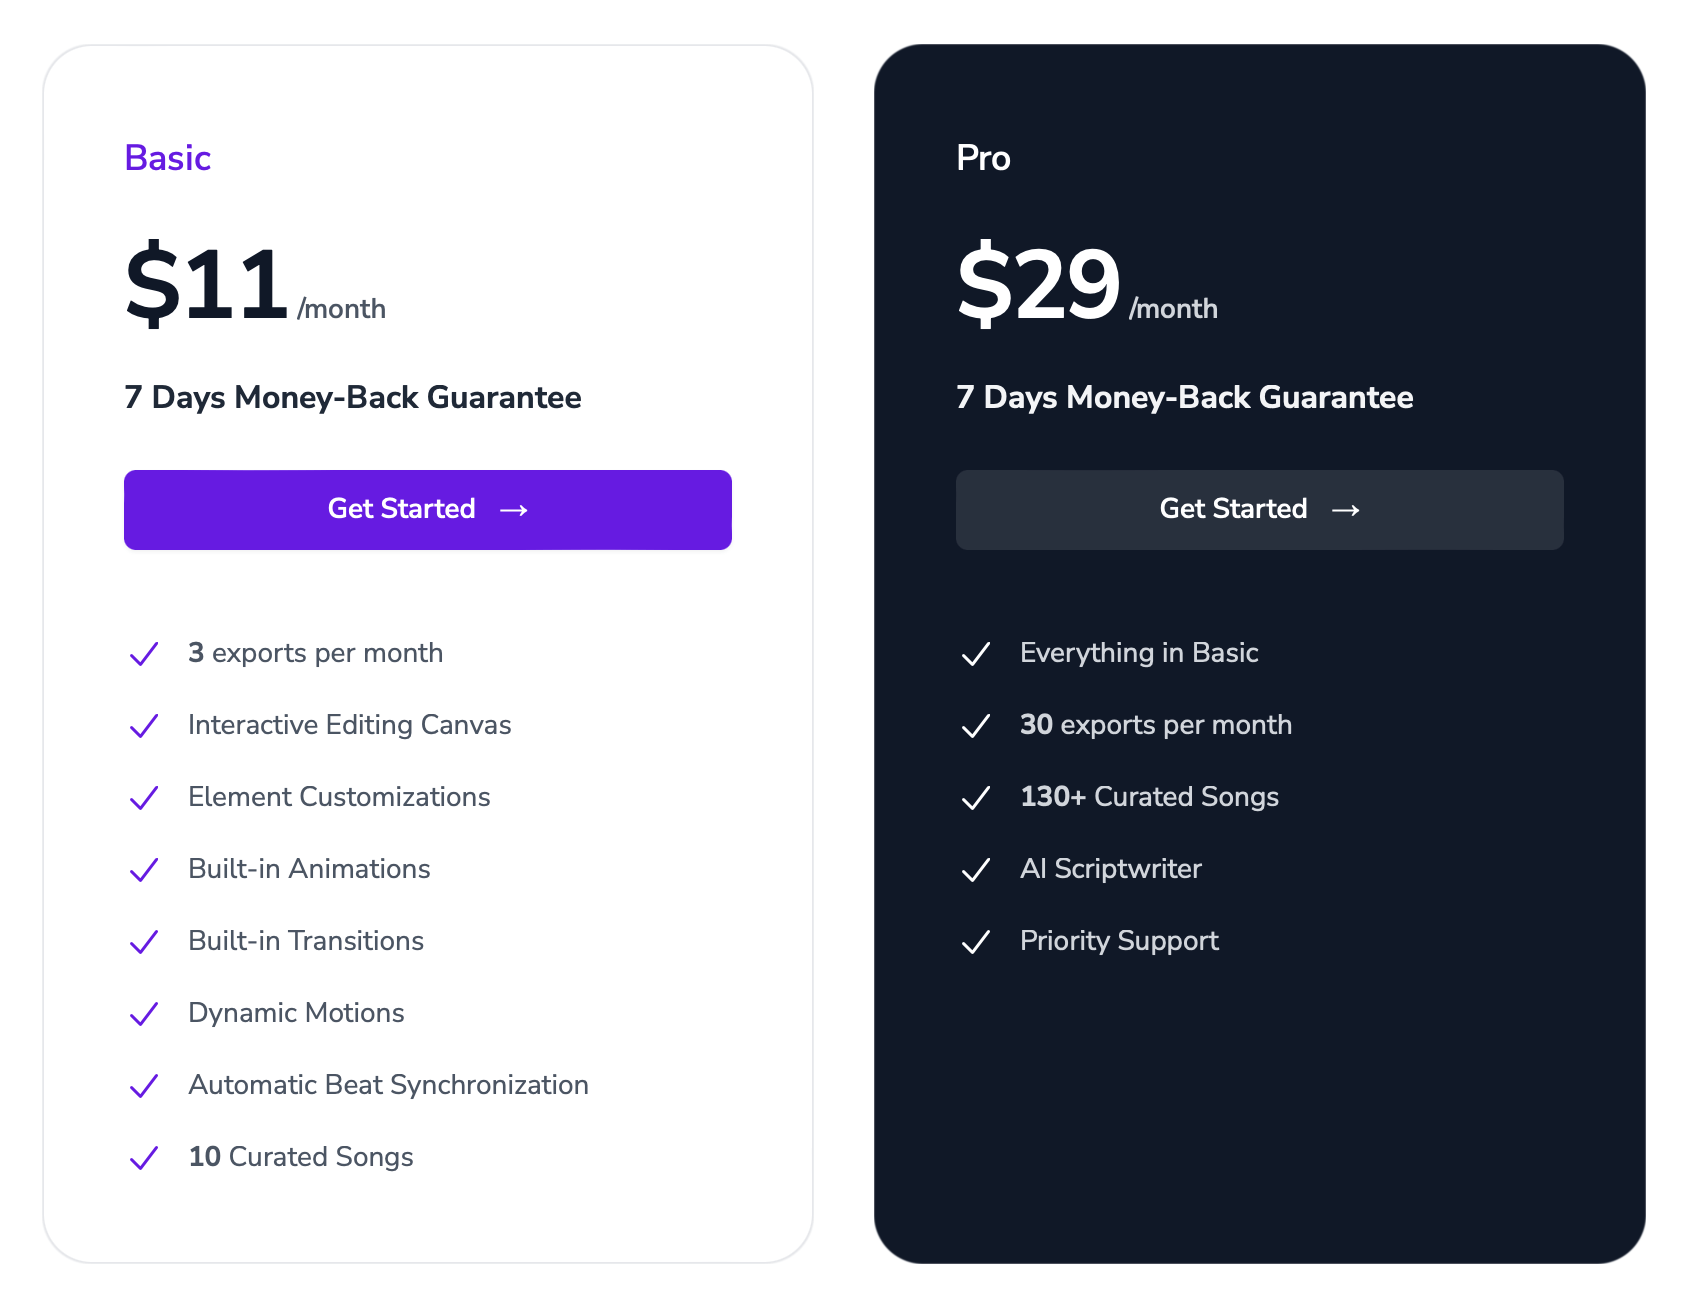Click the $29 price text

point(1039,284)
